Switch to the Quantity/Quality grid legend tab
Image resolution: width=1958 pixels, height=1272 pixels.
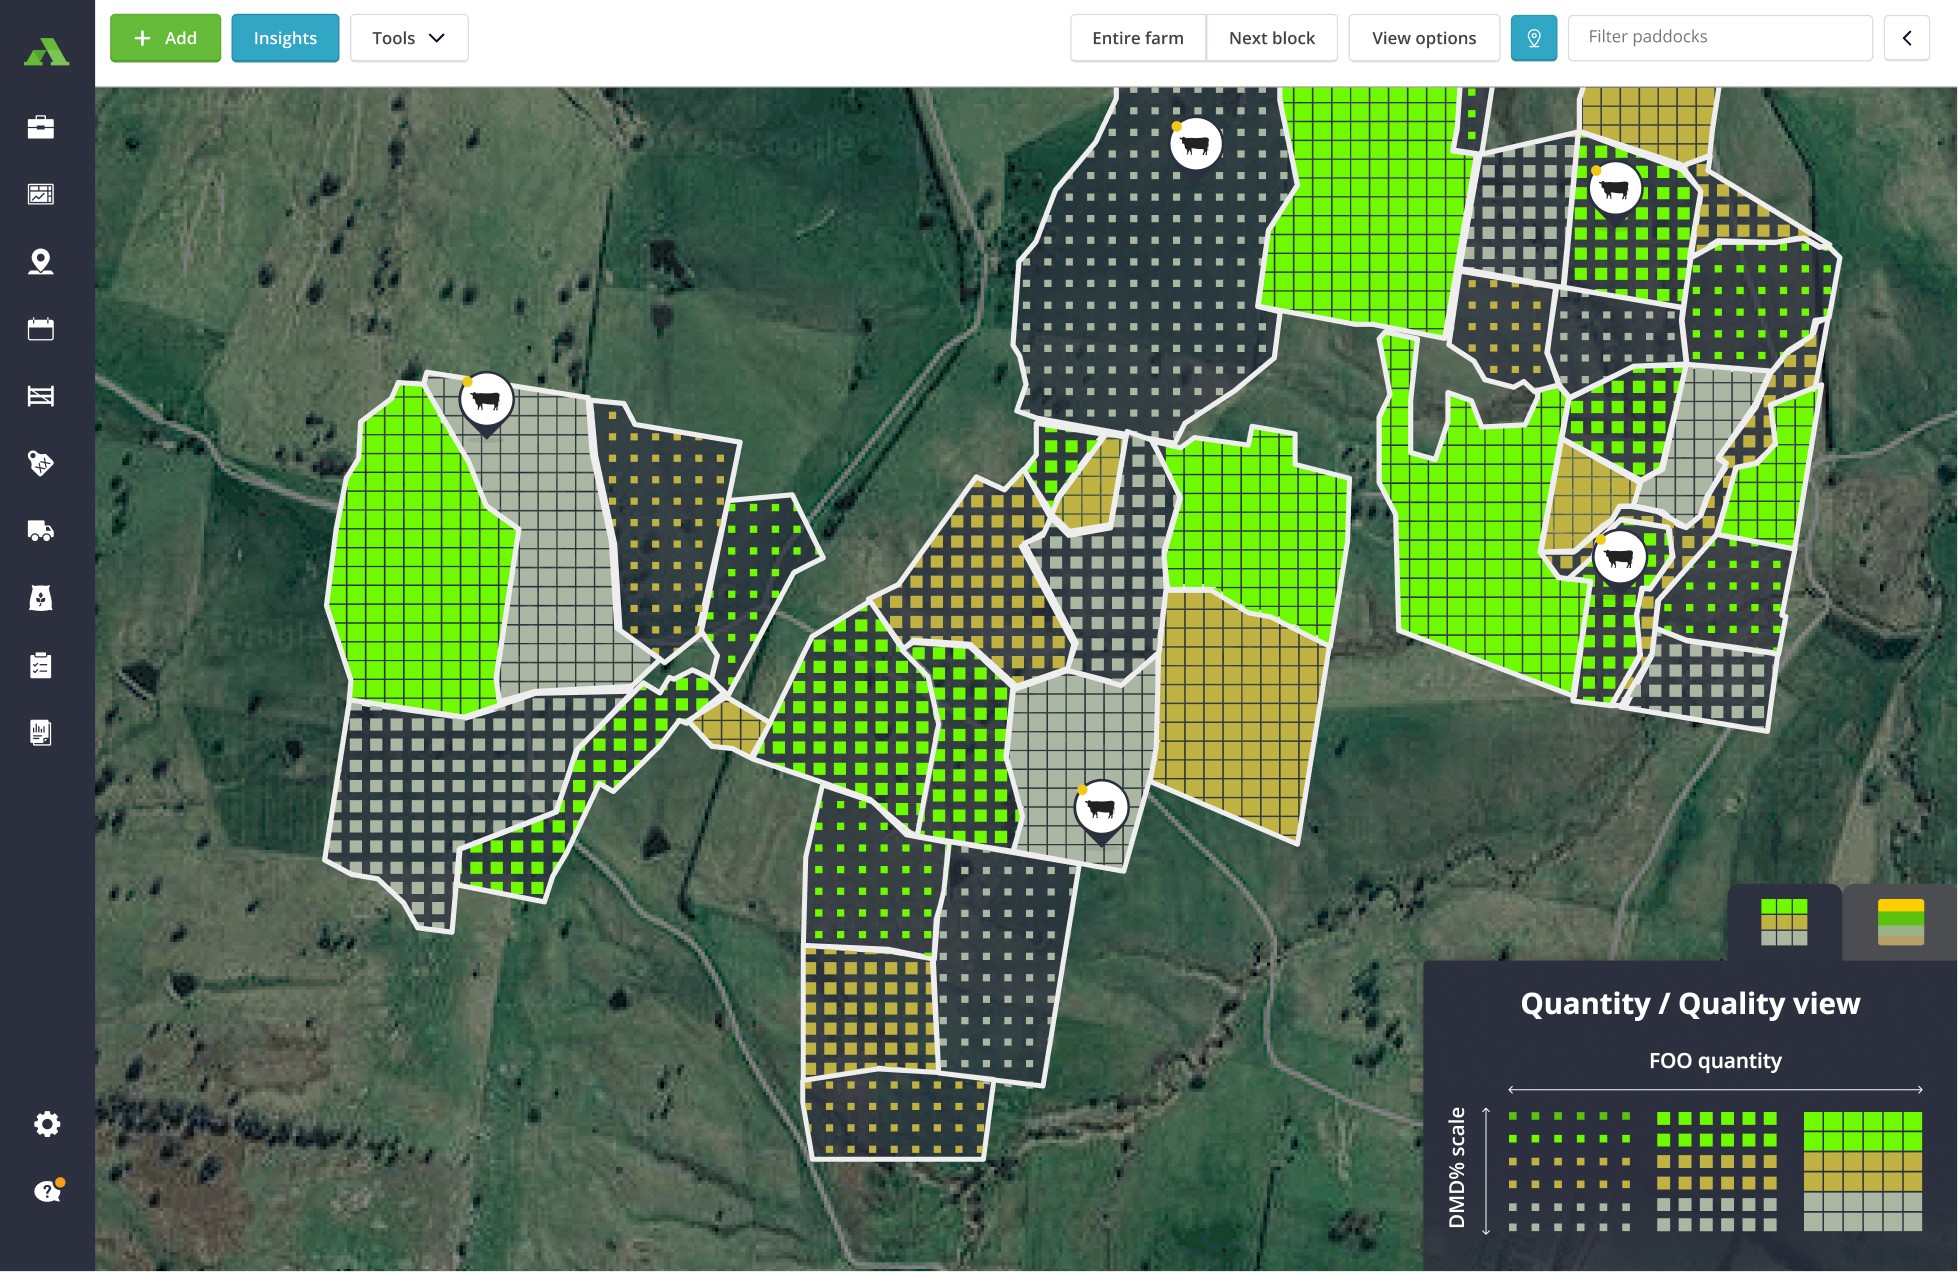(1783, 922)
